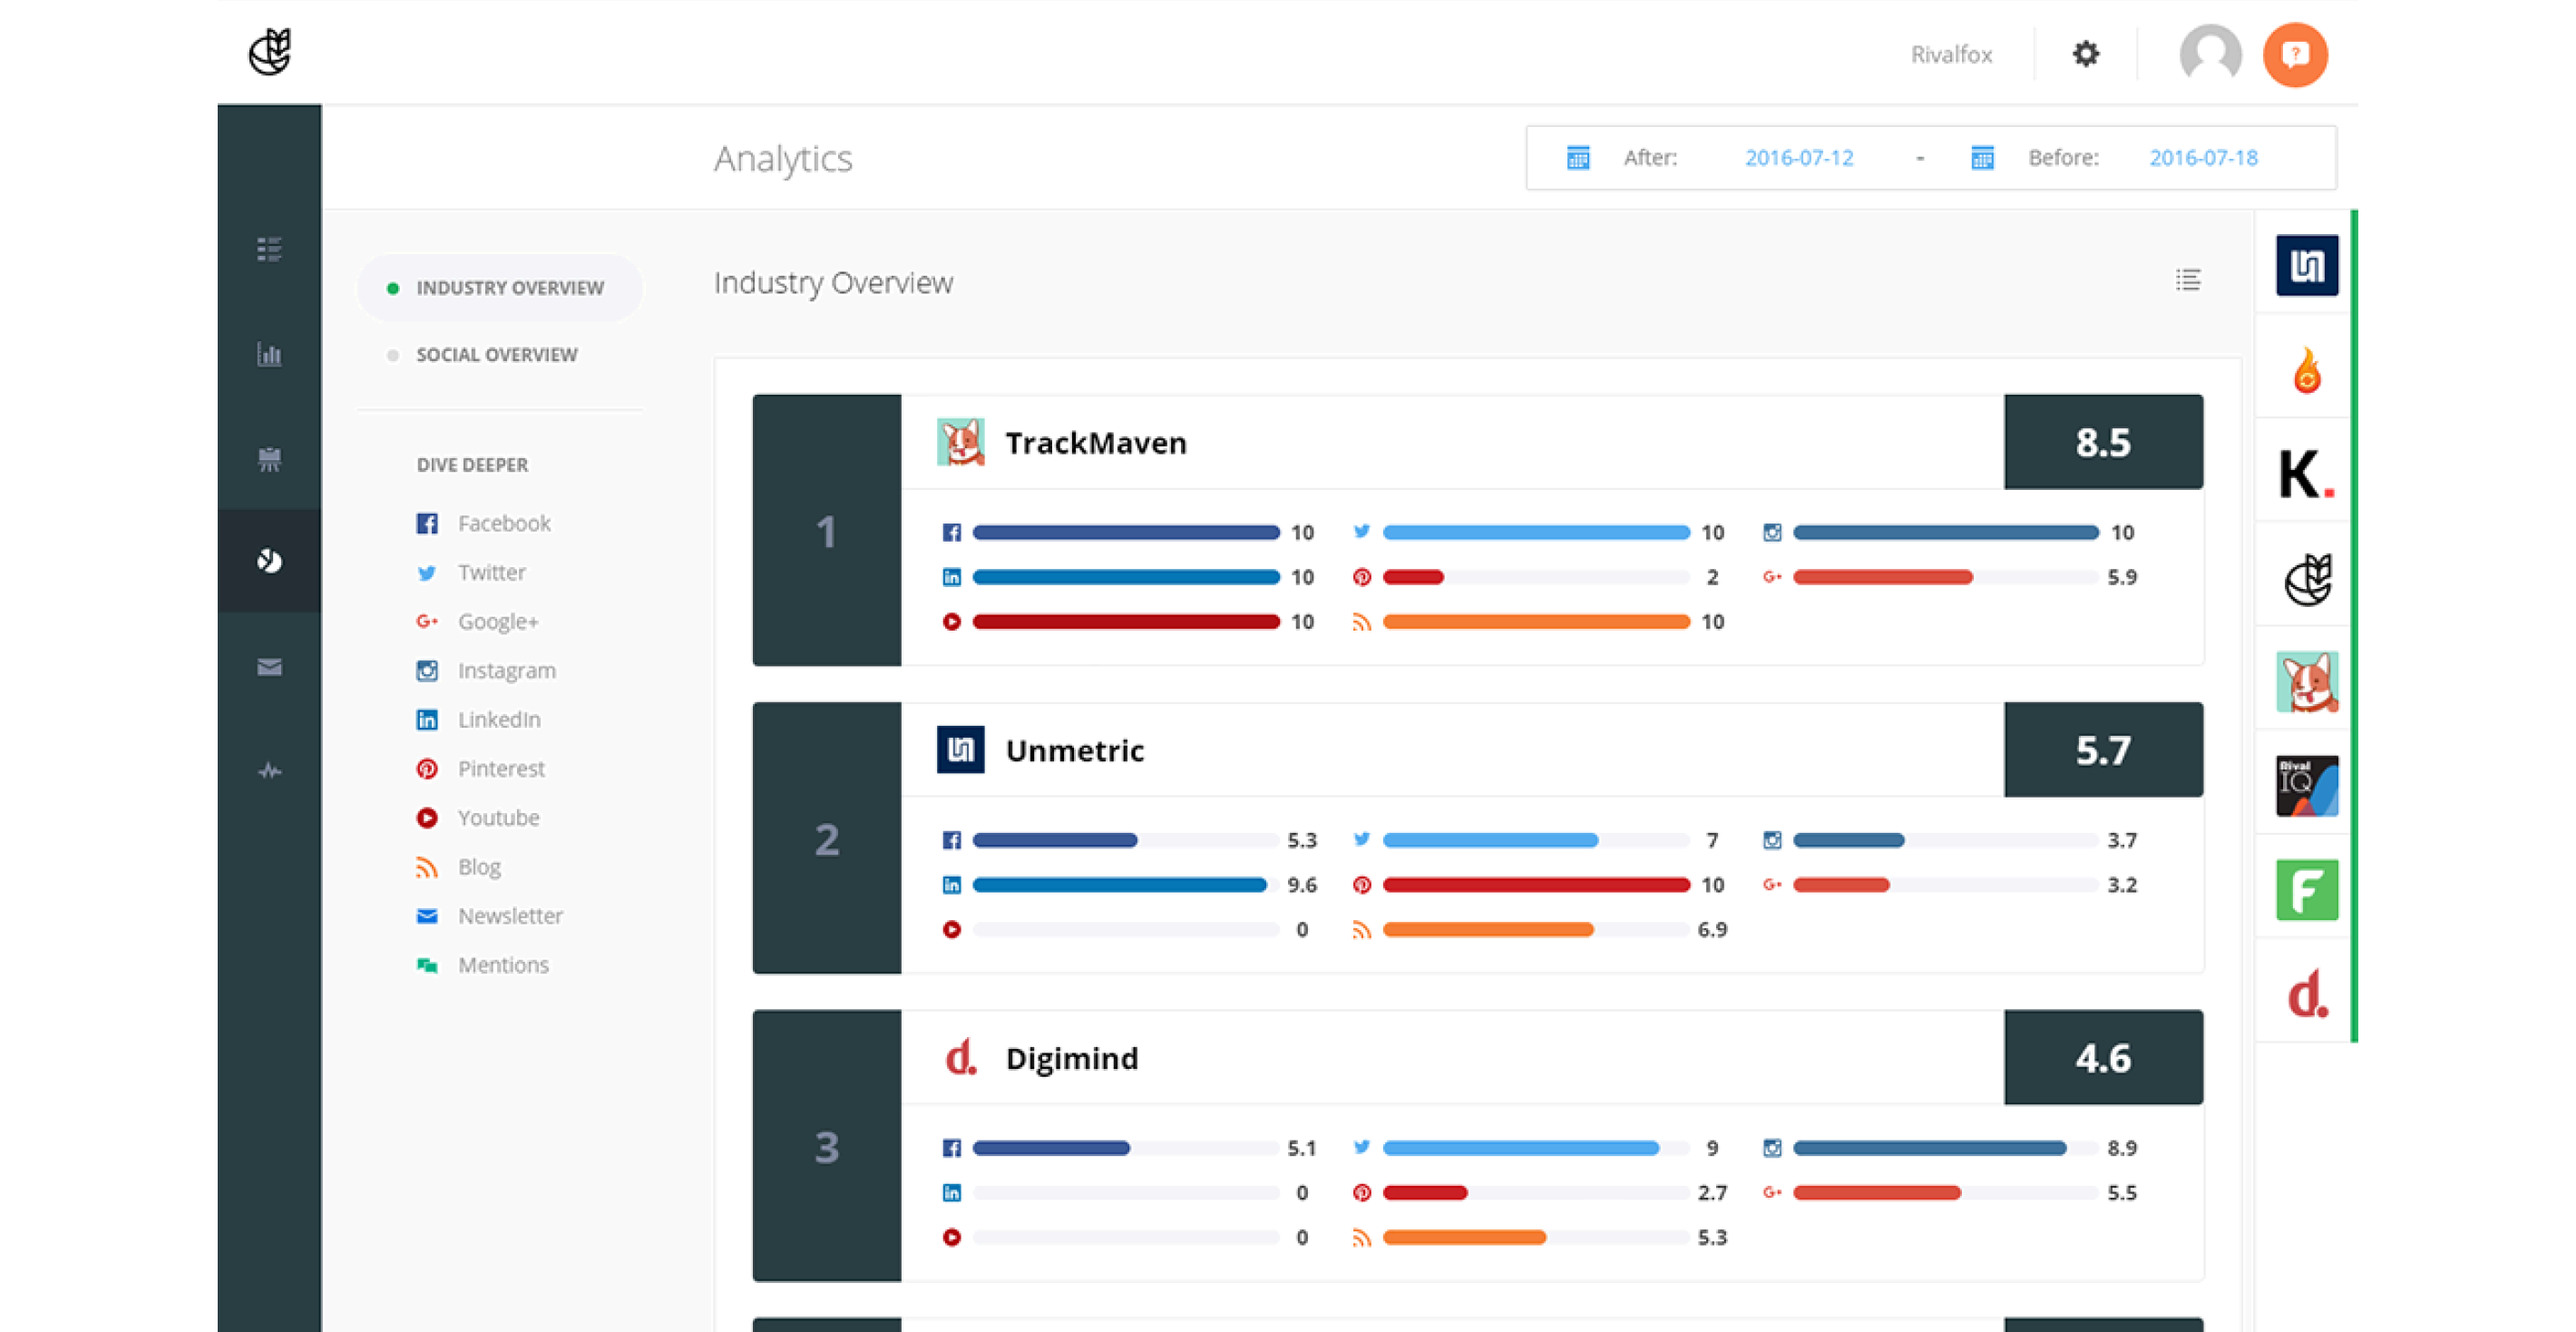The height and width of the screenshot is (1332, 2576).
Task: Click the Industry Overview tab
Action: coord(510,287)
